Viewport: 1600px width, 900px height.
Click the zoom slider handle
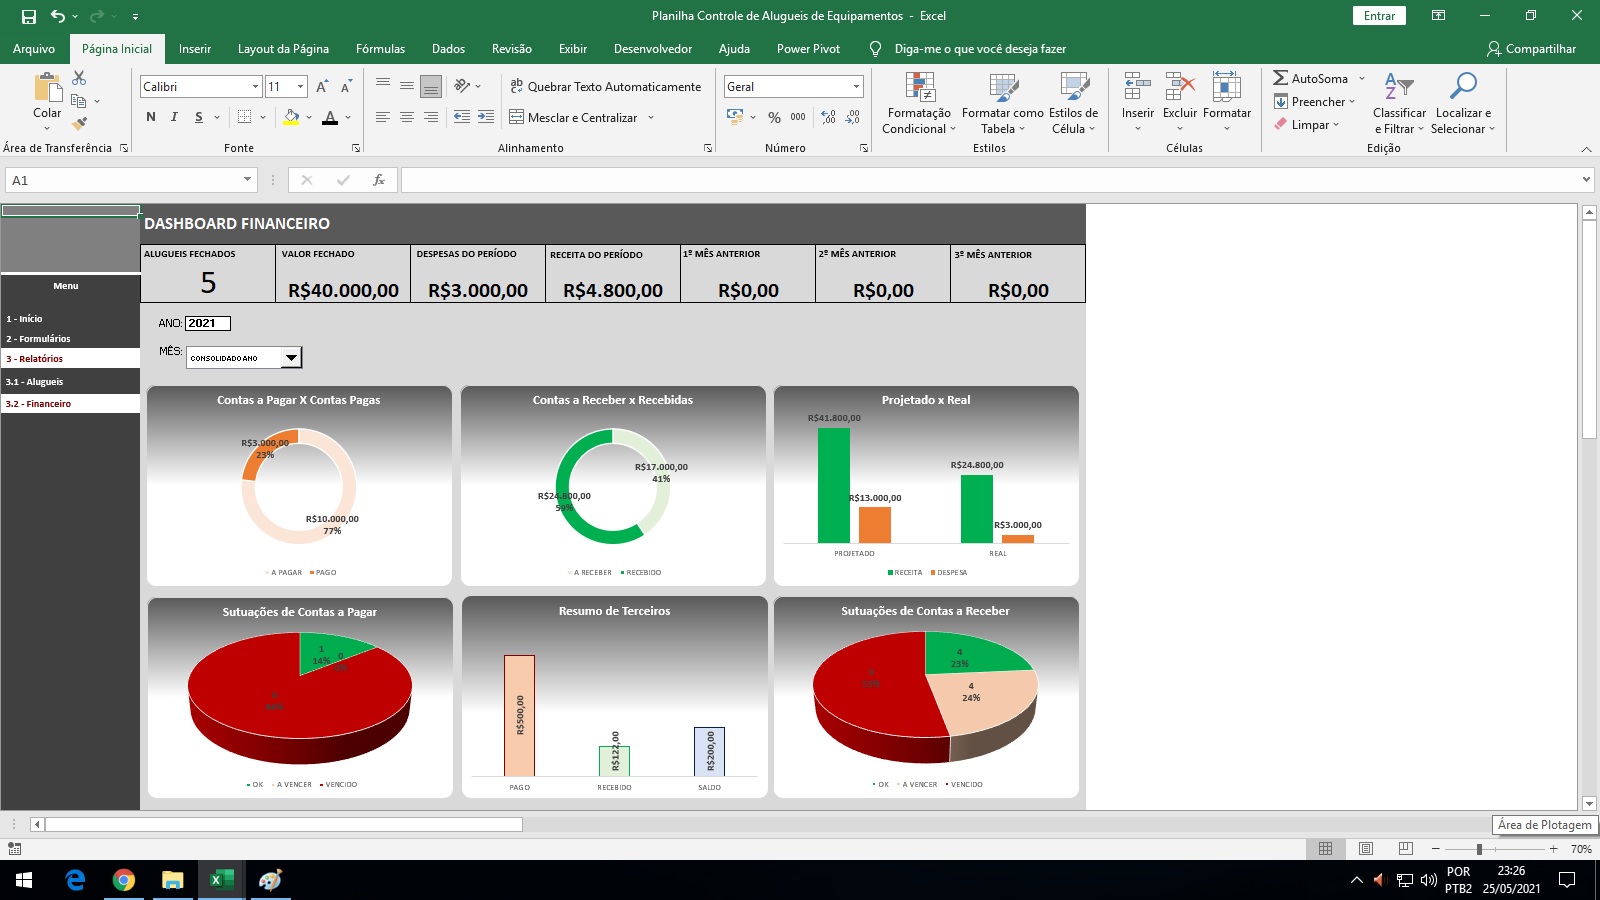tap(1479, 849)
